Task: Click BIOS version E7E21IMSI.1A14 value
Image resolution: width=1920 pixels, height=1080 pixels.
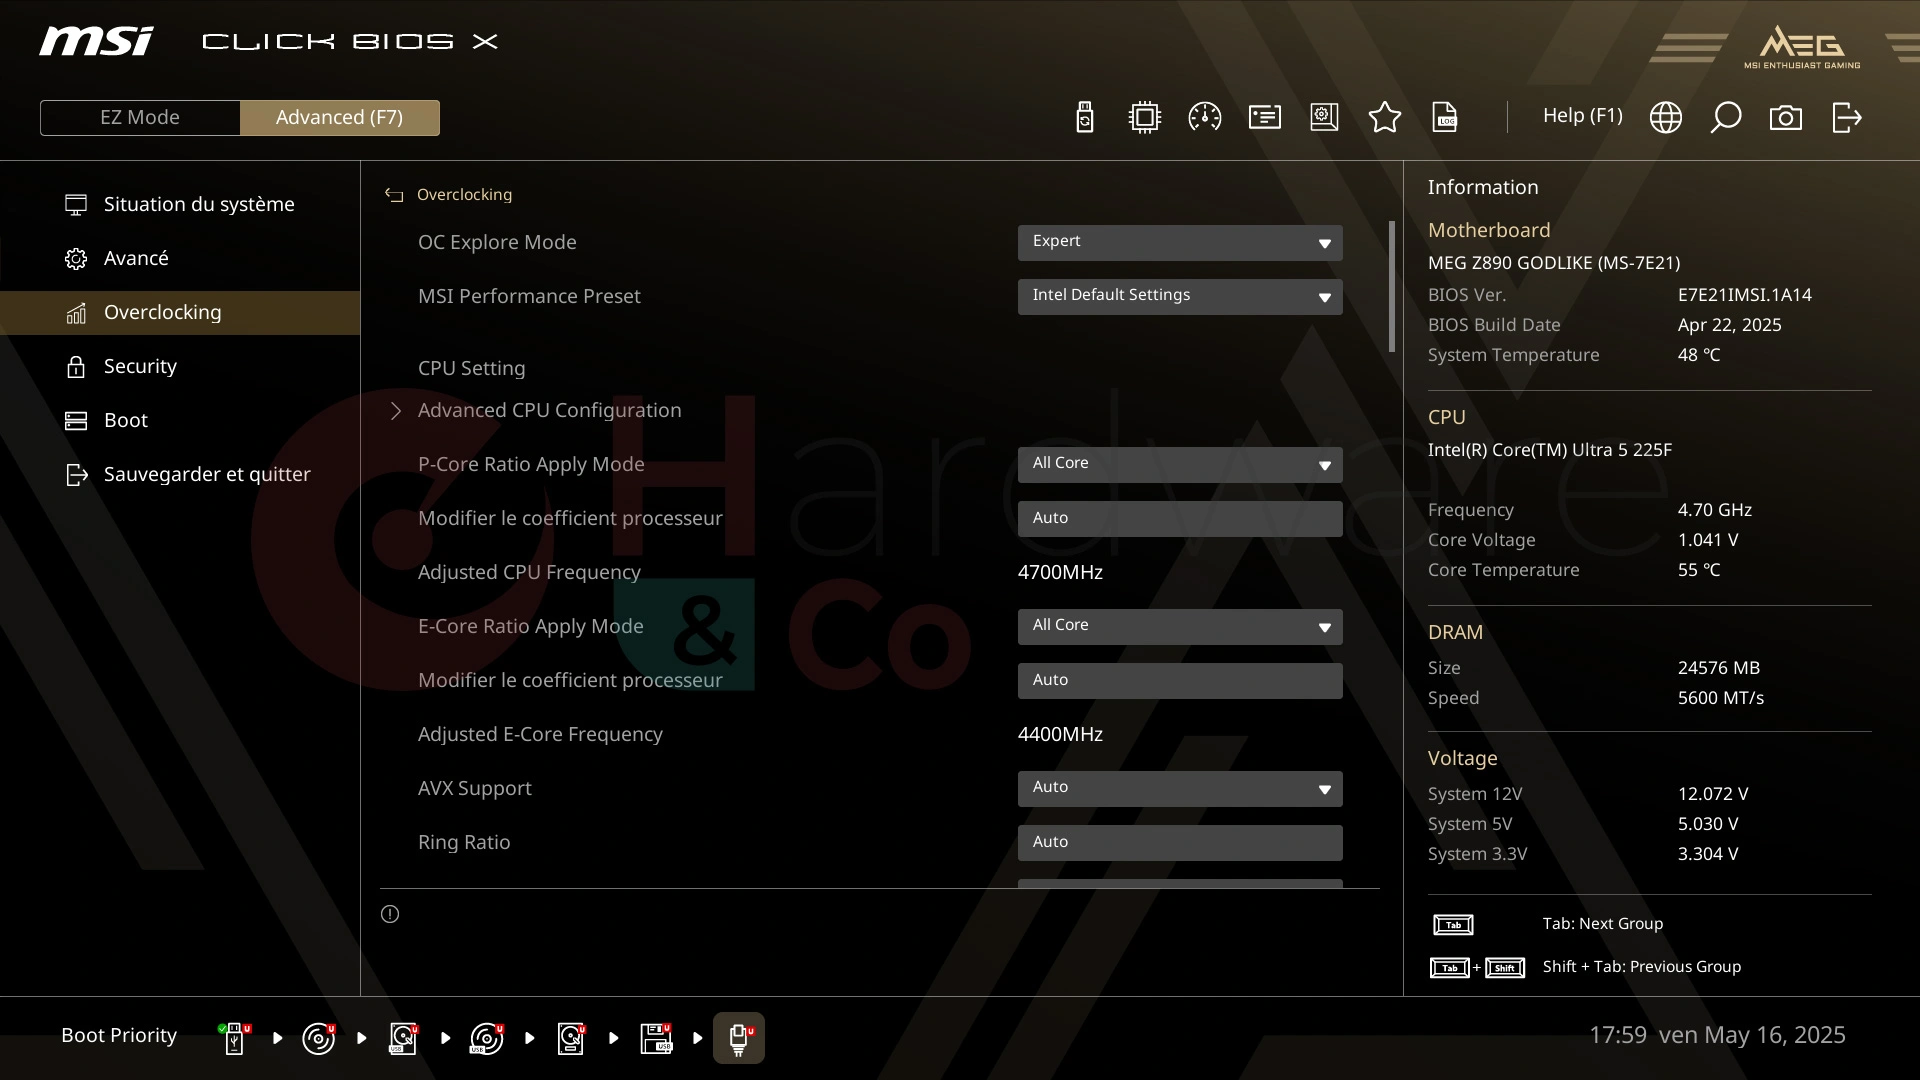Action: pyautogui.click(x=1744, y=295)
